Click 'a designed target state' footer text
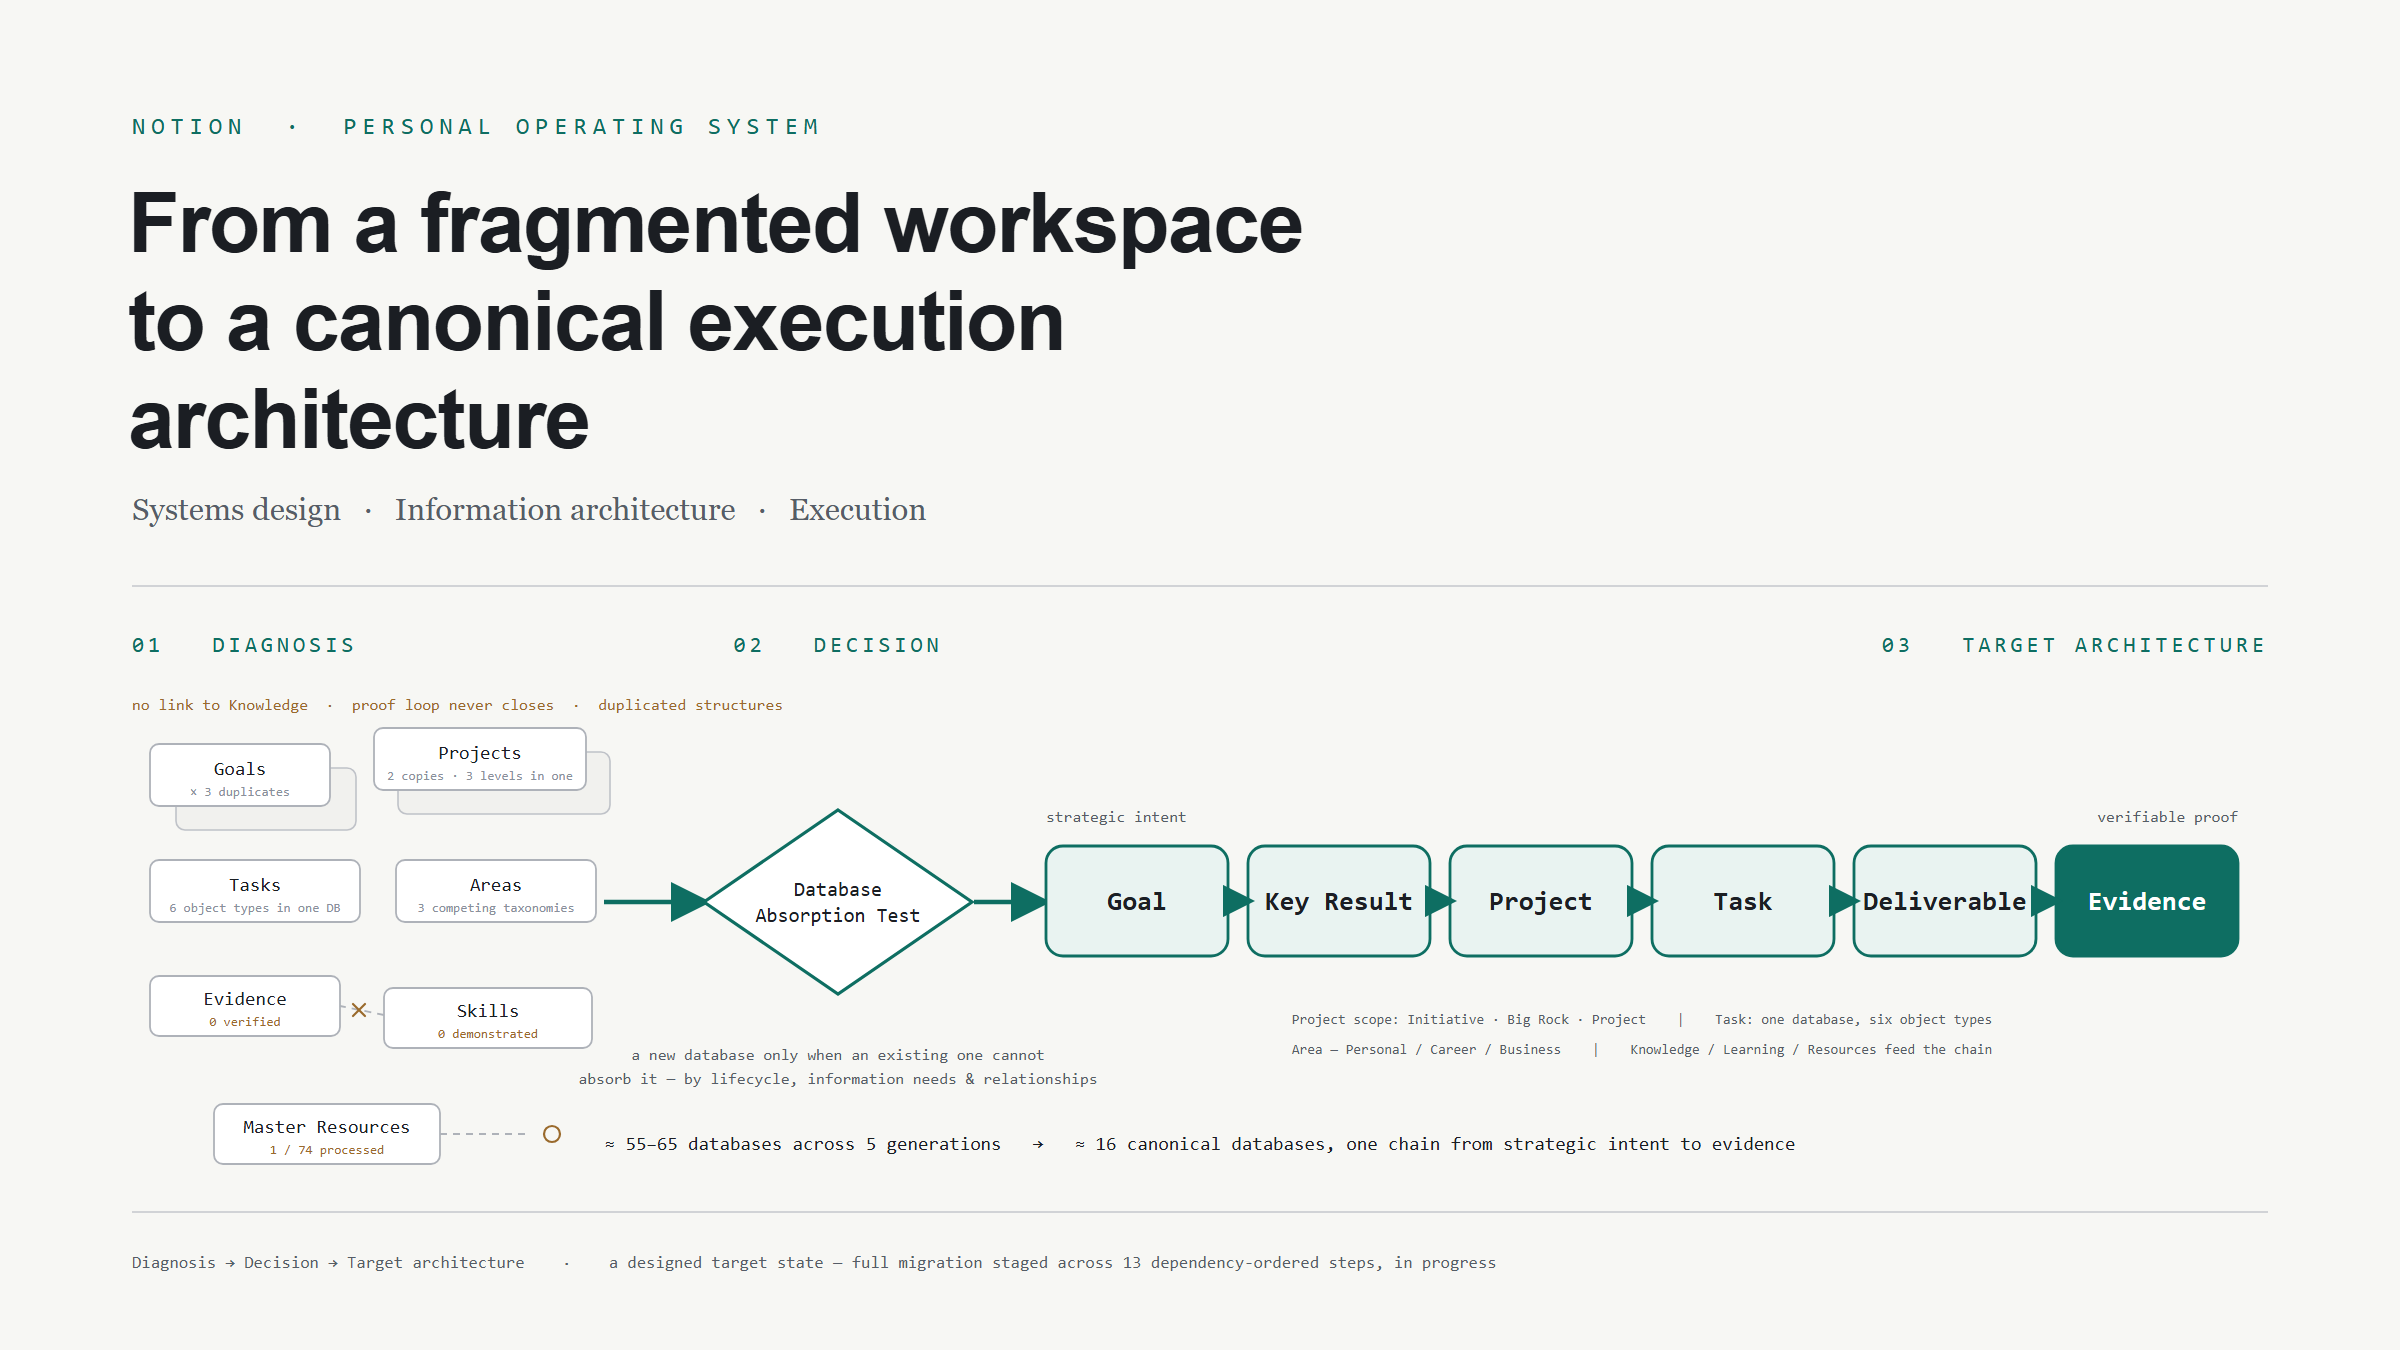This screenshot has height=1350, width=2400. (x=1053, y=1263)
